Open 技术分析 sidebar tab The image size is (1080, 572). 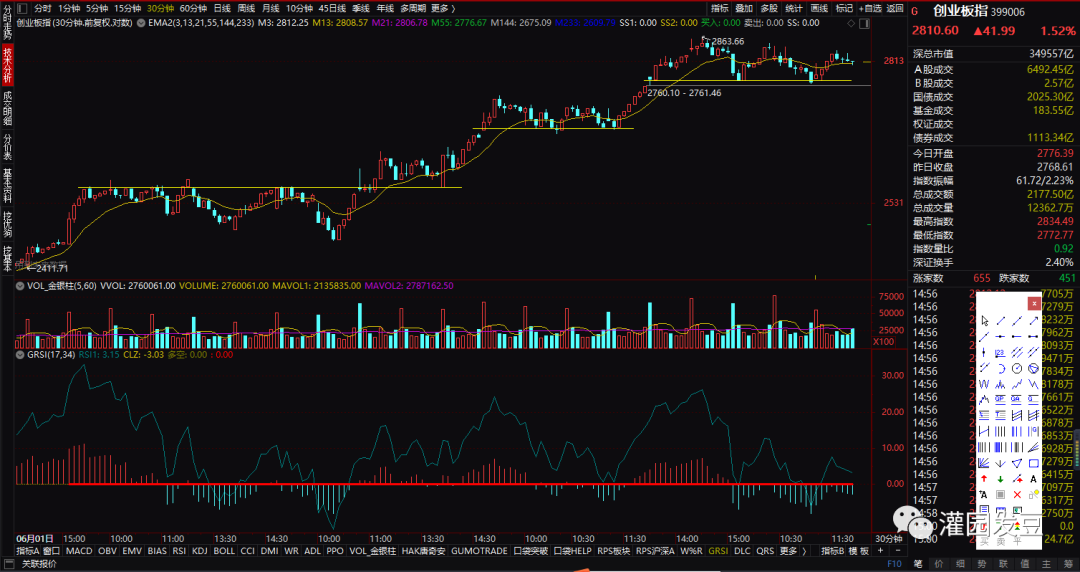click(8, 65)
